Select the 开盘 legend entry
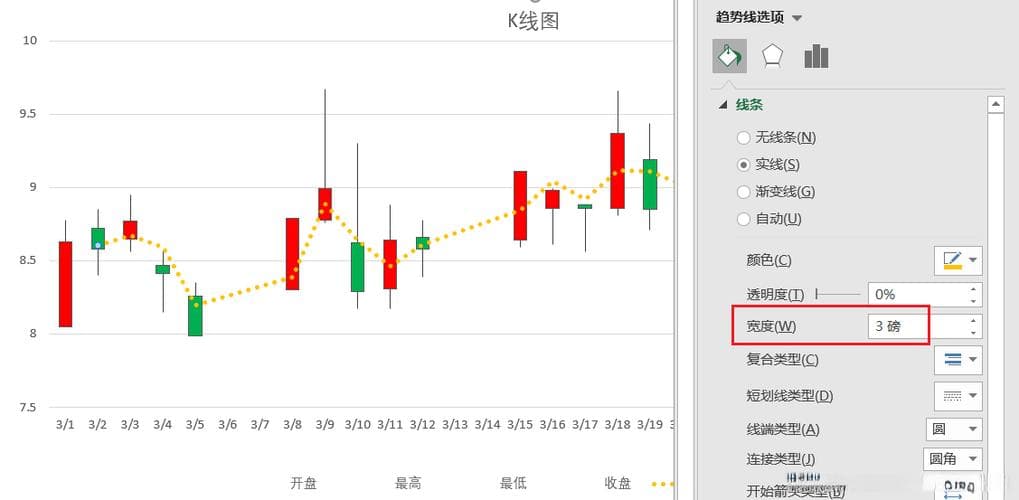The image size is (1019, 500). (303, 483)
